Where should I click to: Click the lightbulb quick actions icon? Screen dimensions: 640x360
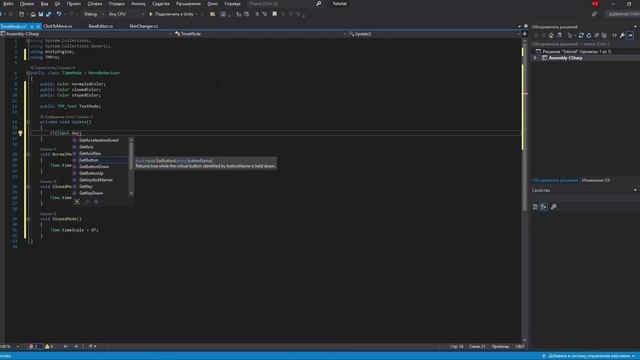pyautogui.click(x=20, y=133)
